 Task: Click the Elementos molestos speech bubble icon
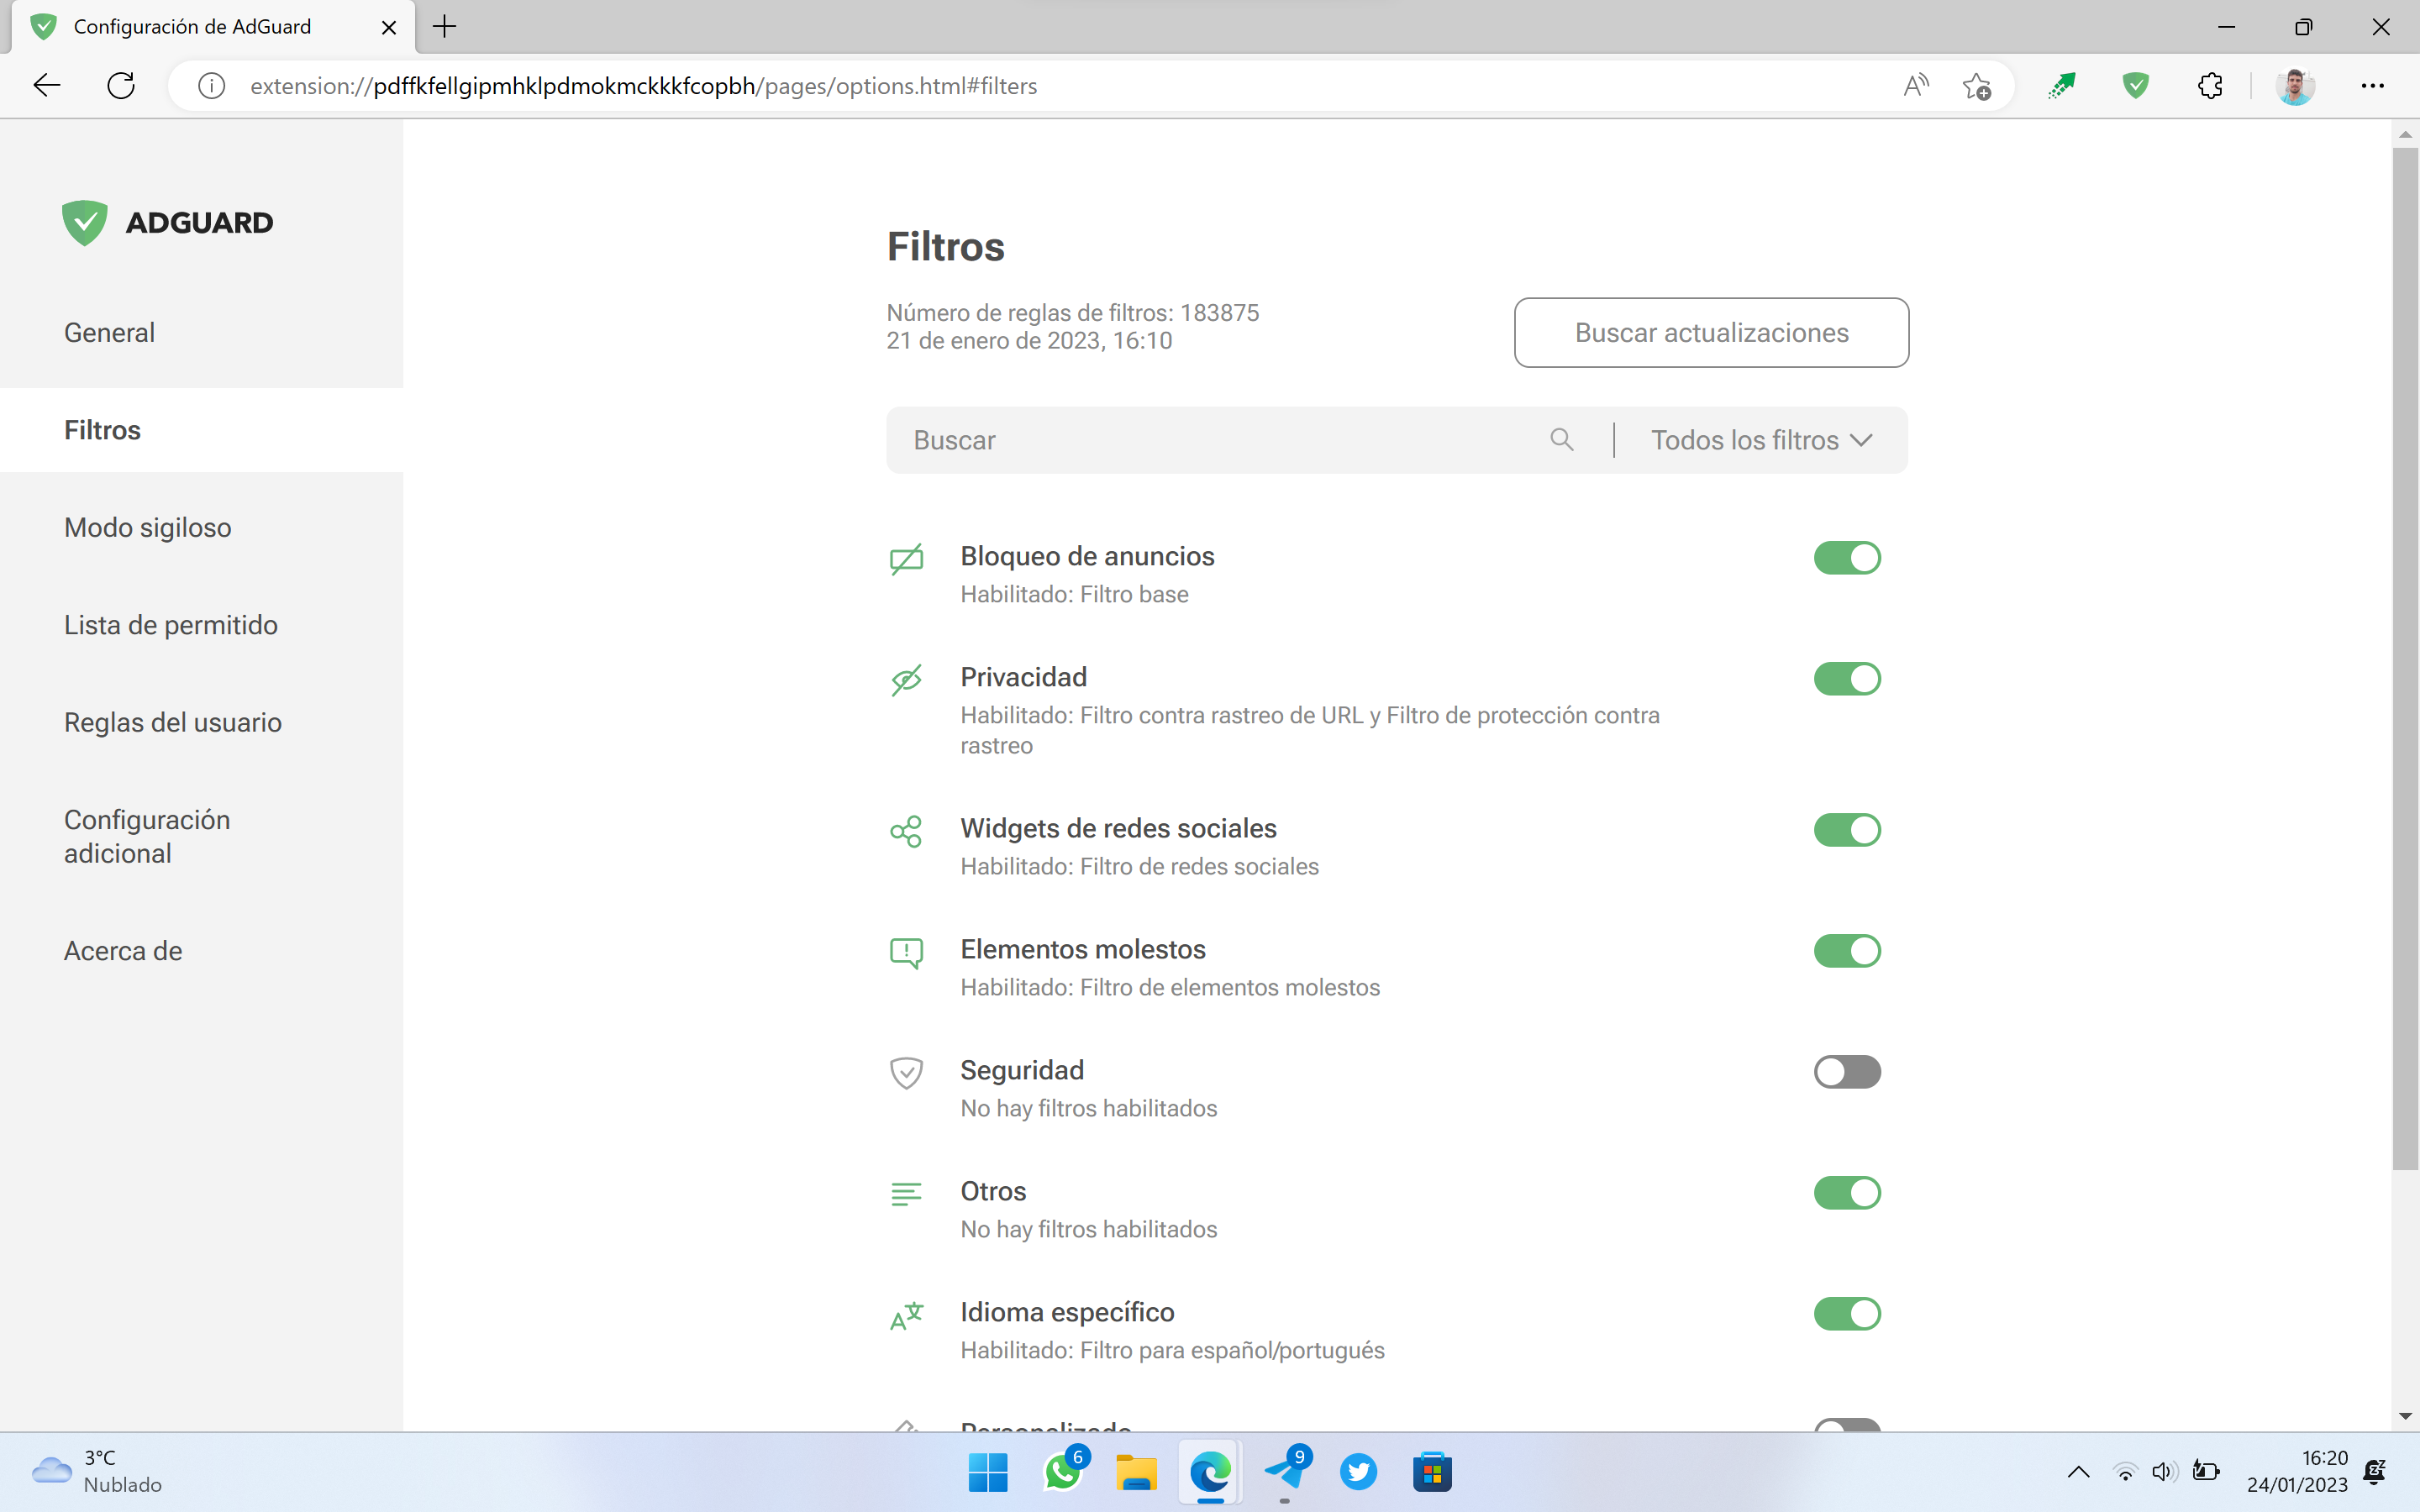point(906,952)
